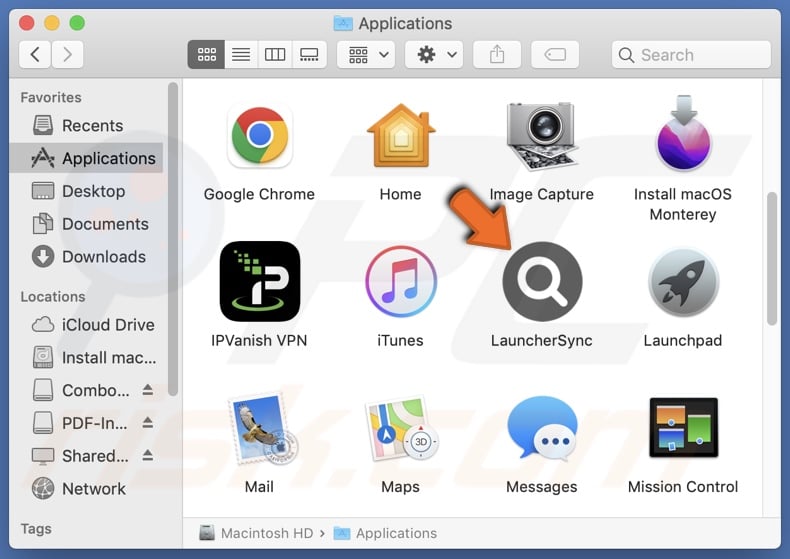Click the Mission Control name label

click(683, 486)
